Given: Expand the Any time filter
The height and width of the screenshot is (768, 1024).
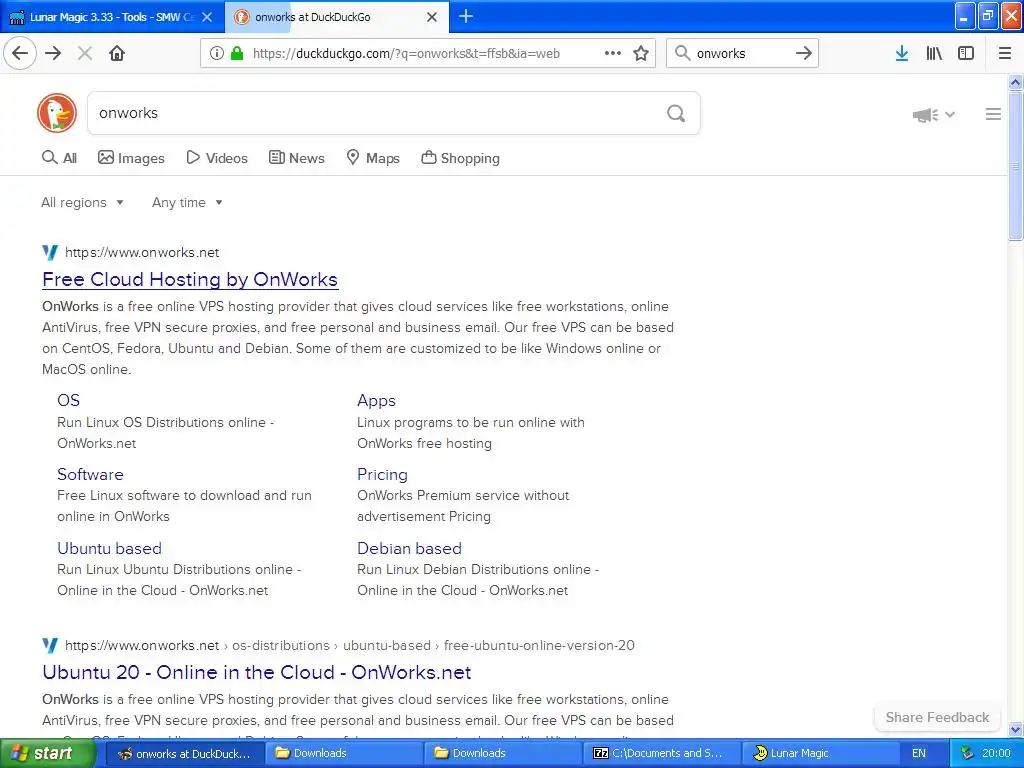Looking at the screenshot, I should [187, 202].
